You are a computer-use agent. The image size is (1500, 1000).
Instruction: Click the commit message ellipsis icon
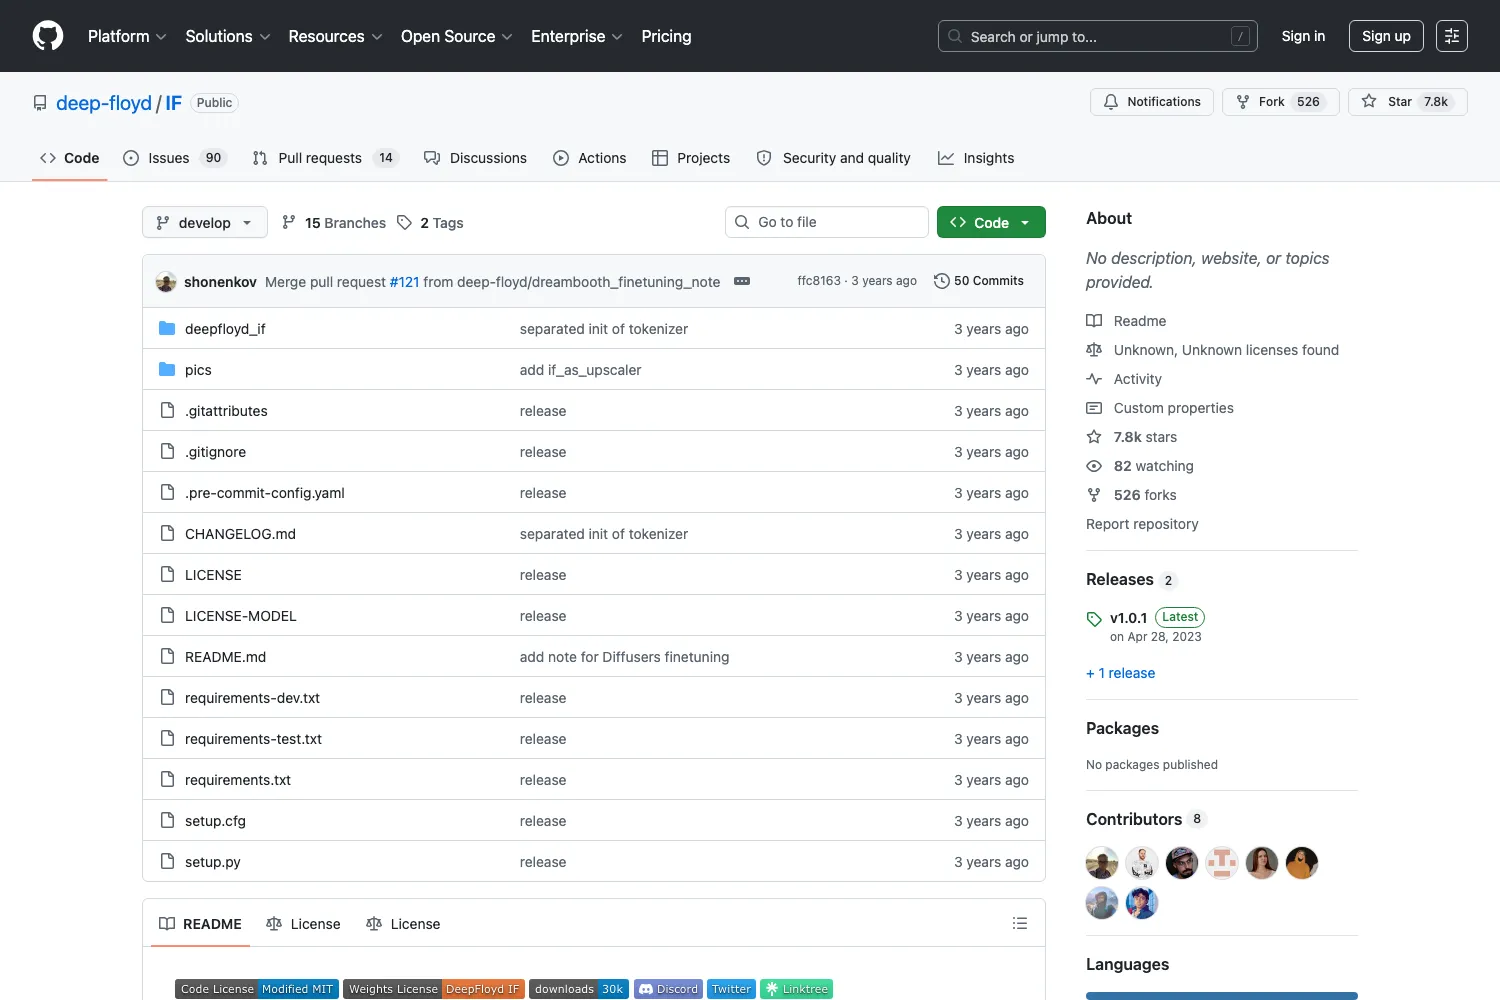pyautogui.click(x=742, y=281)
